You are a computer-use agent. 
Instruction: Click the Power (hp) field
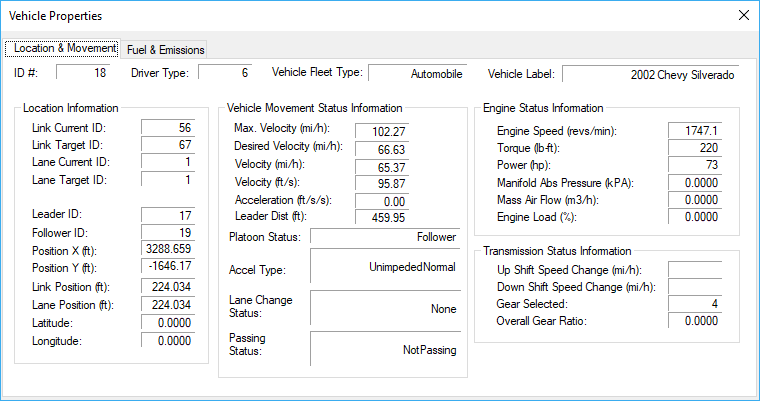695,165
